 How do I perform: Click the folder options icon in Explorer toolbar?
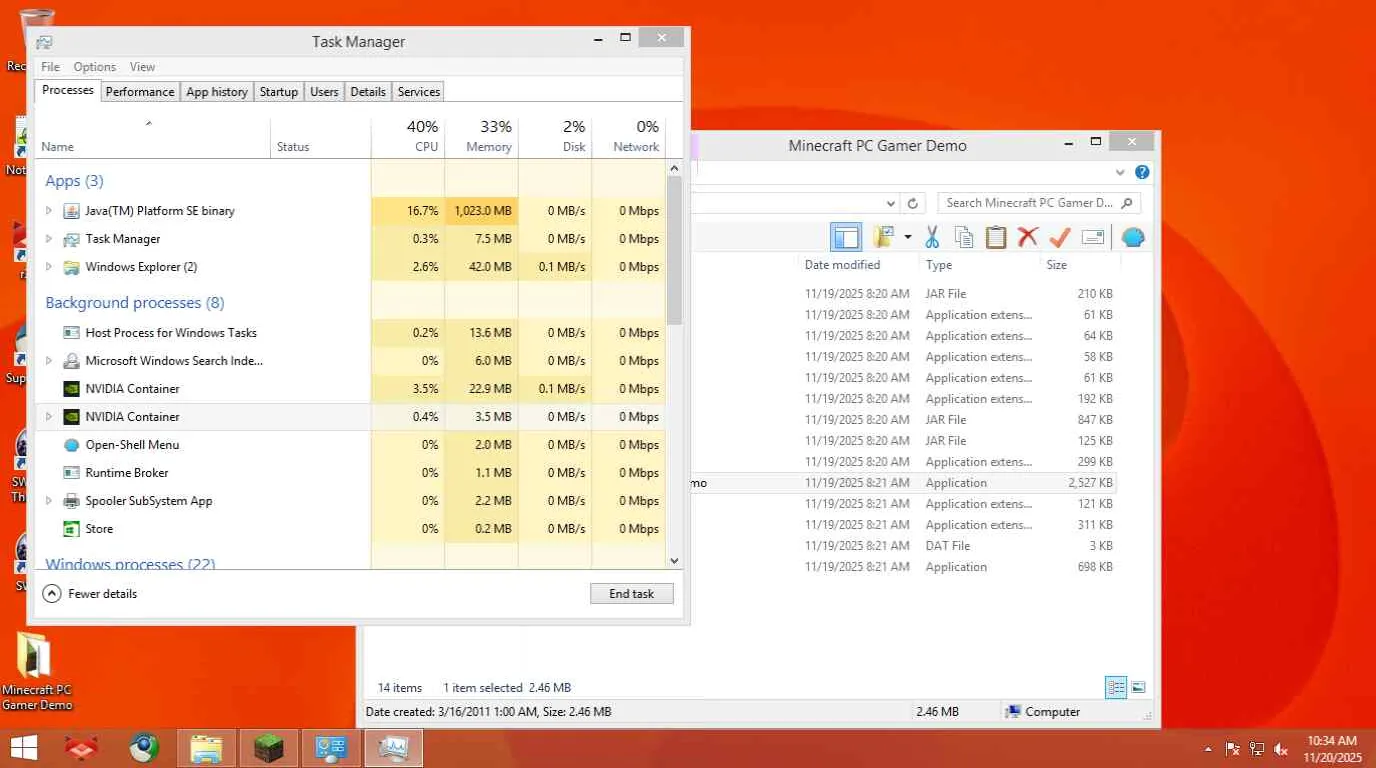(x=883, y=237)
